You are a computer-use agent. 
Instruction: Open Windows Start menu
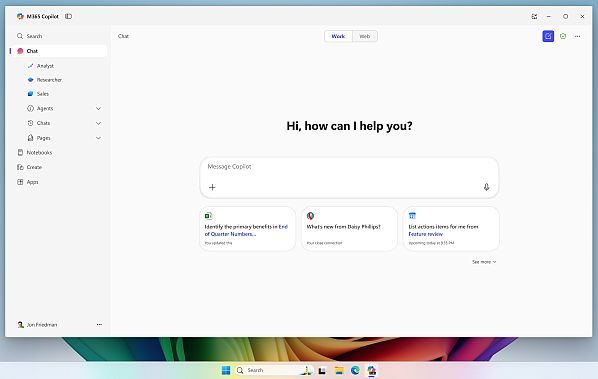[x=226, y=370]
